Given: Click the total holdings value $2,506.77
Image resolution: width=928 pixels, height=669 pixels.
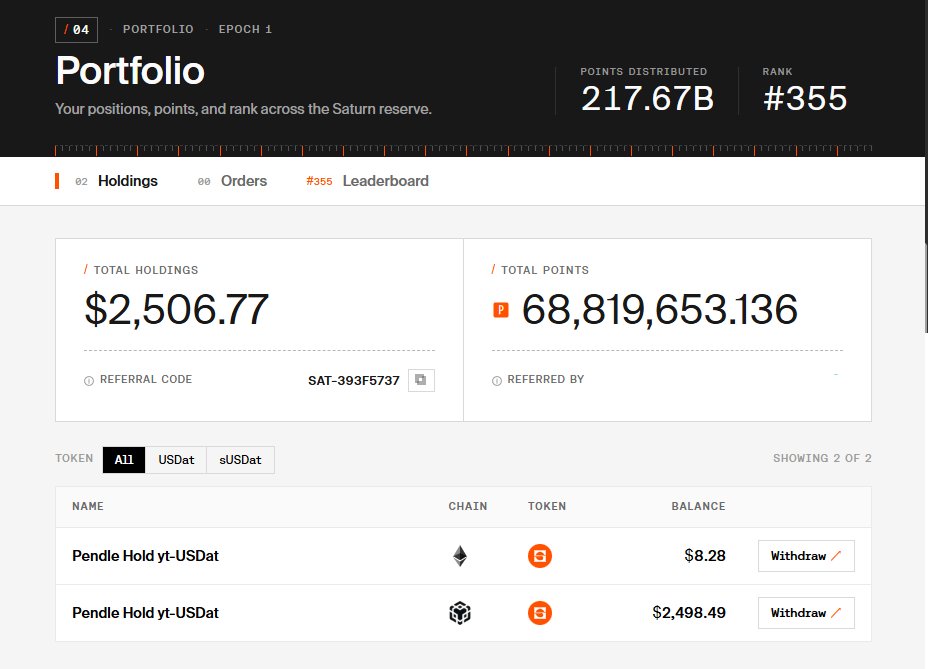Looking at the screenshot, I should 176,310.
